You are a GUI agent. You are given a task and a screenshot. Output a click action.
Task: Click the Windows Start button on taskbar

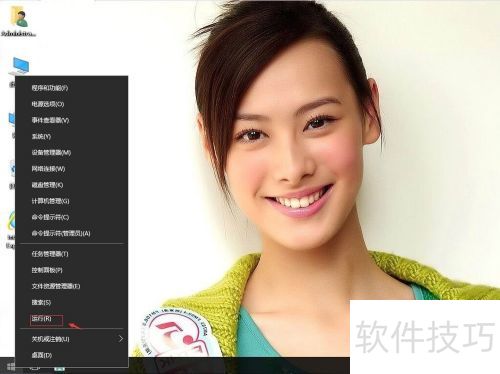point(11,367)
